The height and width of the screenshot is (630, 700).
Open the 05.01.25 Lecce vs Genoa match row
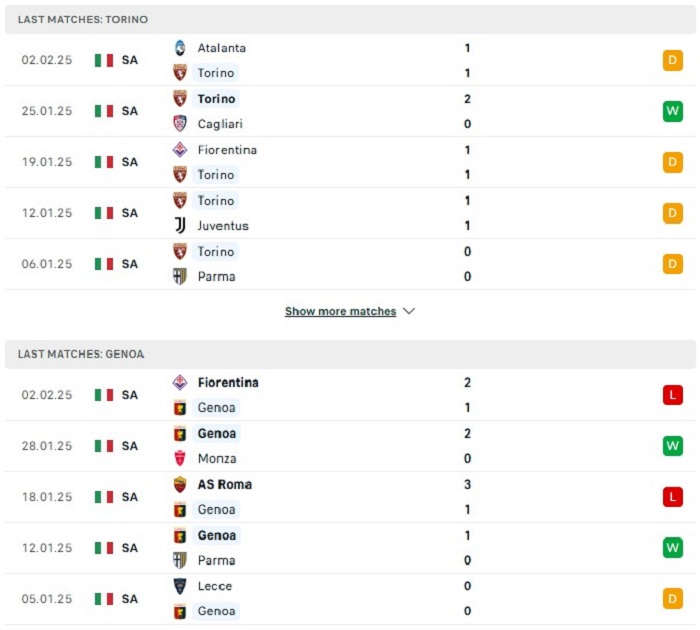click(350, 599)
